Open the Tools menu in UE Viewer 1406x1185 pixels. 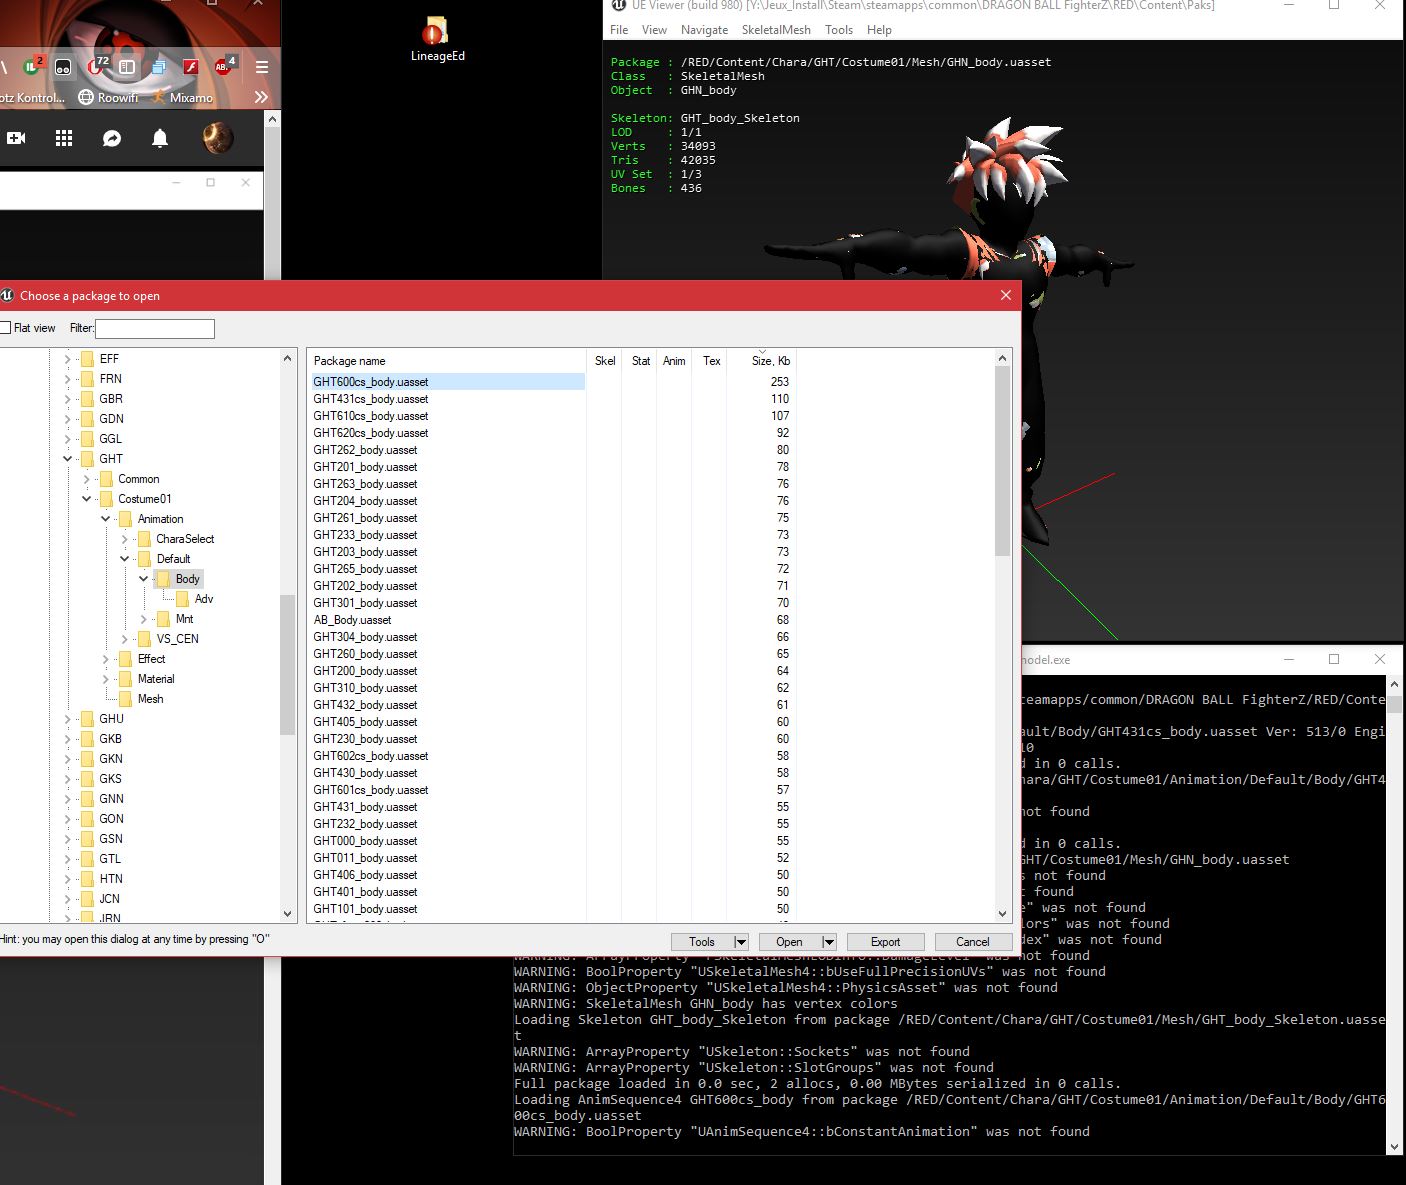click(839, 30)
